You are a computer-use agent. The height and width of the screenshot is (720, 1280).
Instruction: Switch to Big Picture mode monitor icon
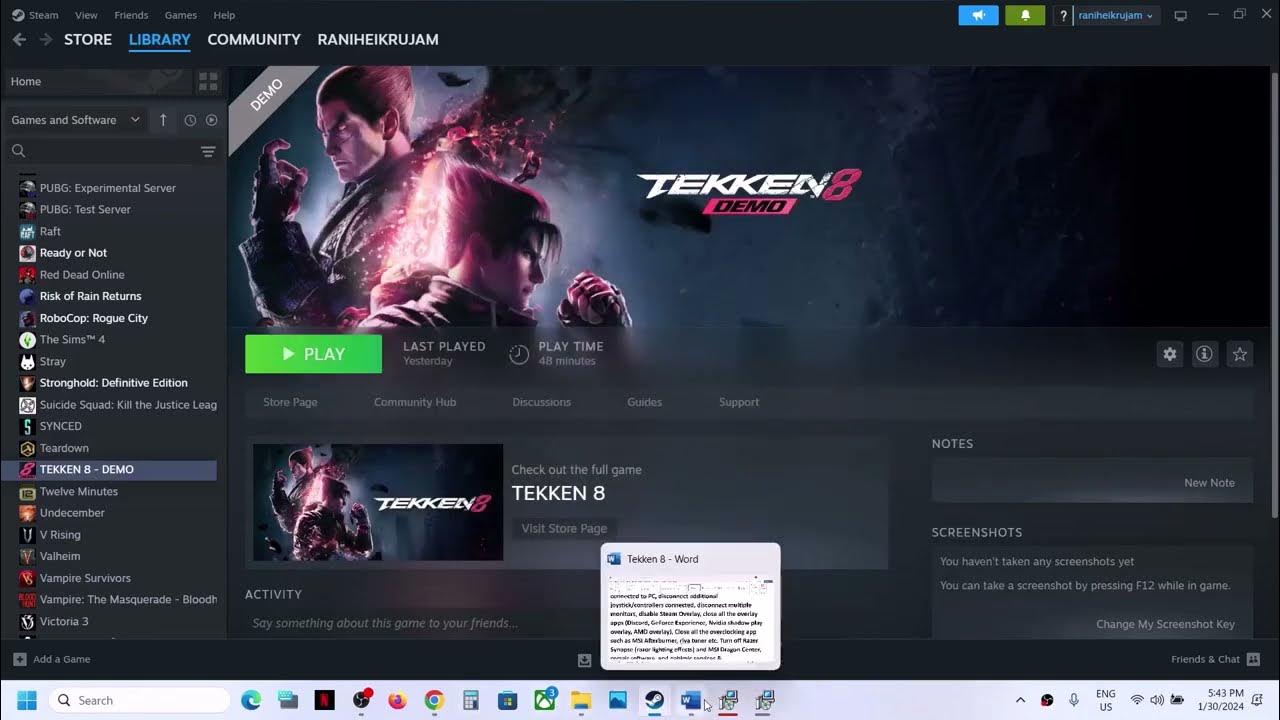pyautogui.click(x=1180, y=15)
